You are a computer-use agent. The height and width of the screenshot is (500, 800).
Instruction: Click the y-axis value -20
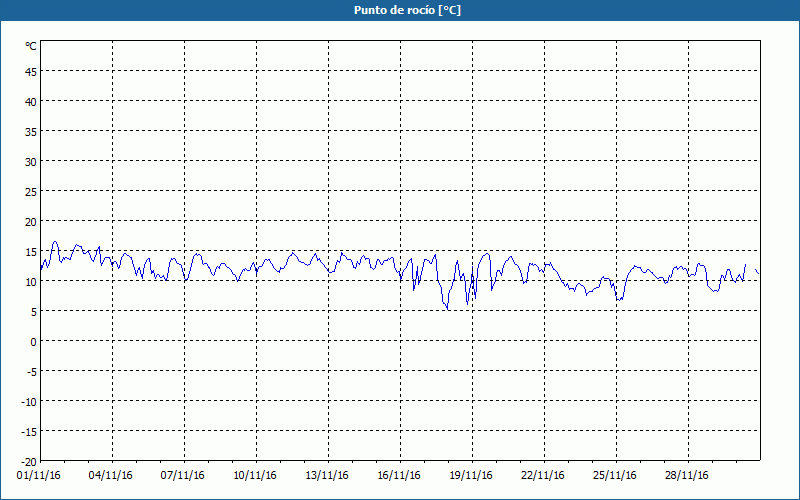tap(29, 462)
